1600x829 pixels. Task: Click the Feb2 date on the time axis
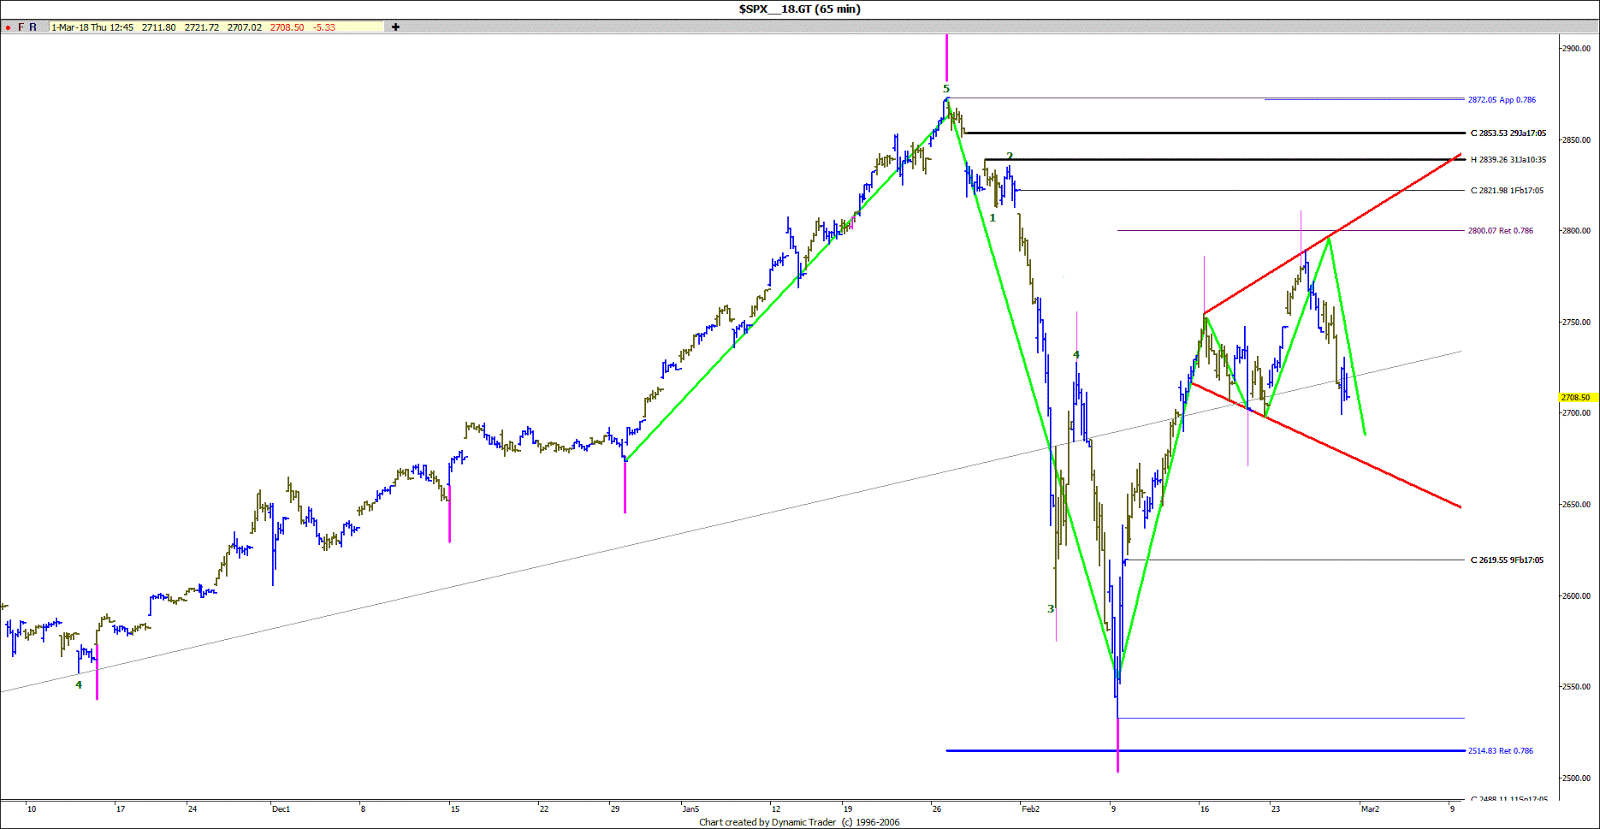1031,809
